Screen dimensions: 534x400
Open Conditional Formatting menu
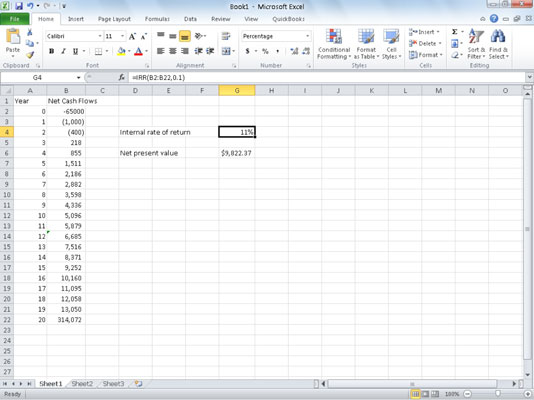point(334,44)
